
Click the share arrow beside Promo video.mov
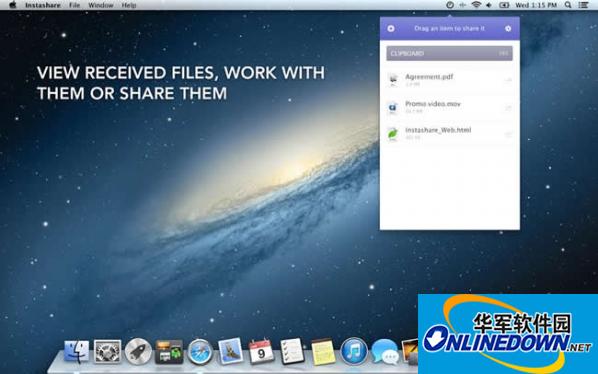(x=508, y=108)
